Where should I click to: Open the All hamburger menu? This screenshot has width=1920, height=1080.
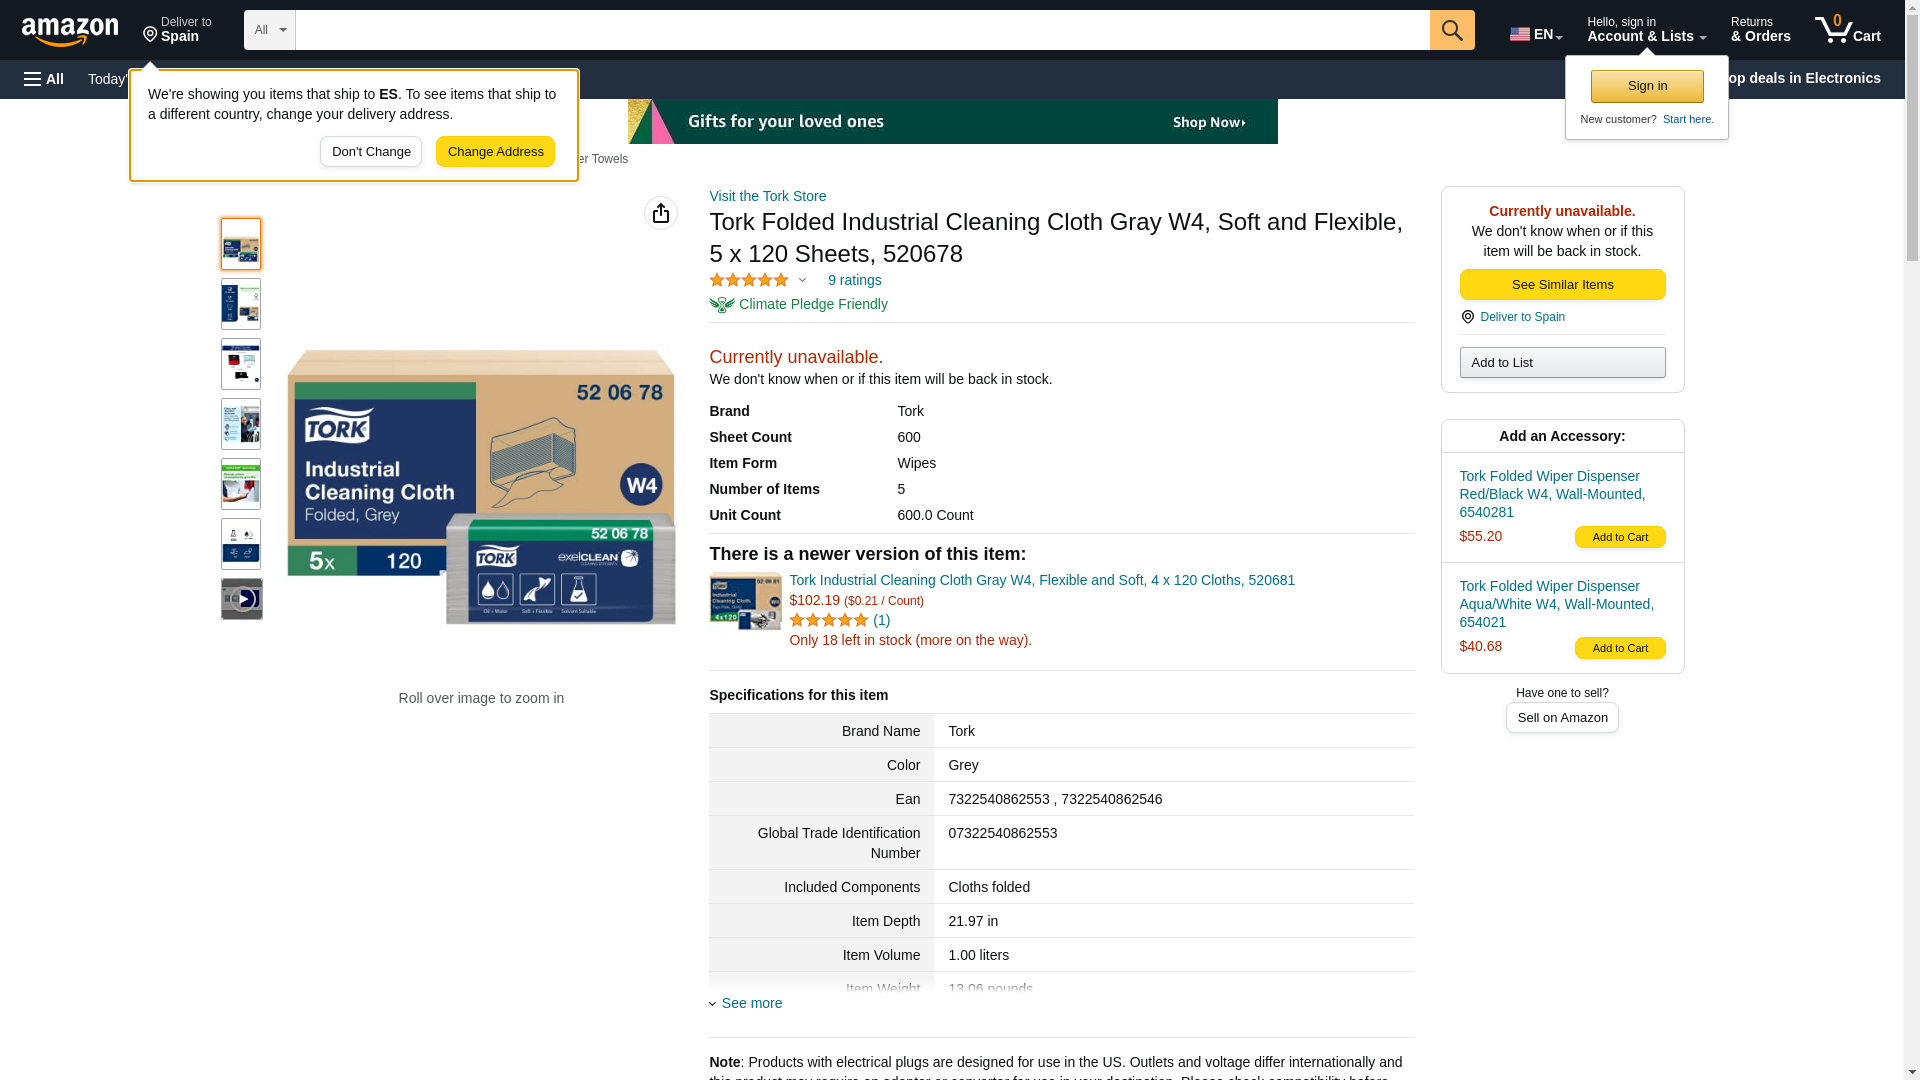tap(44, 79)
